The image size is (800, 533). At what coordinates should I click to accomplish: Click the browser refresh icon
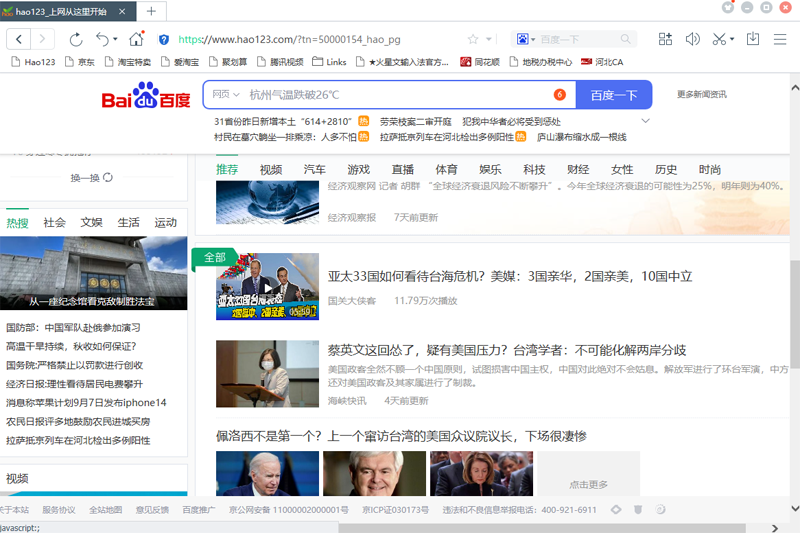pos(76,40)
